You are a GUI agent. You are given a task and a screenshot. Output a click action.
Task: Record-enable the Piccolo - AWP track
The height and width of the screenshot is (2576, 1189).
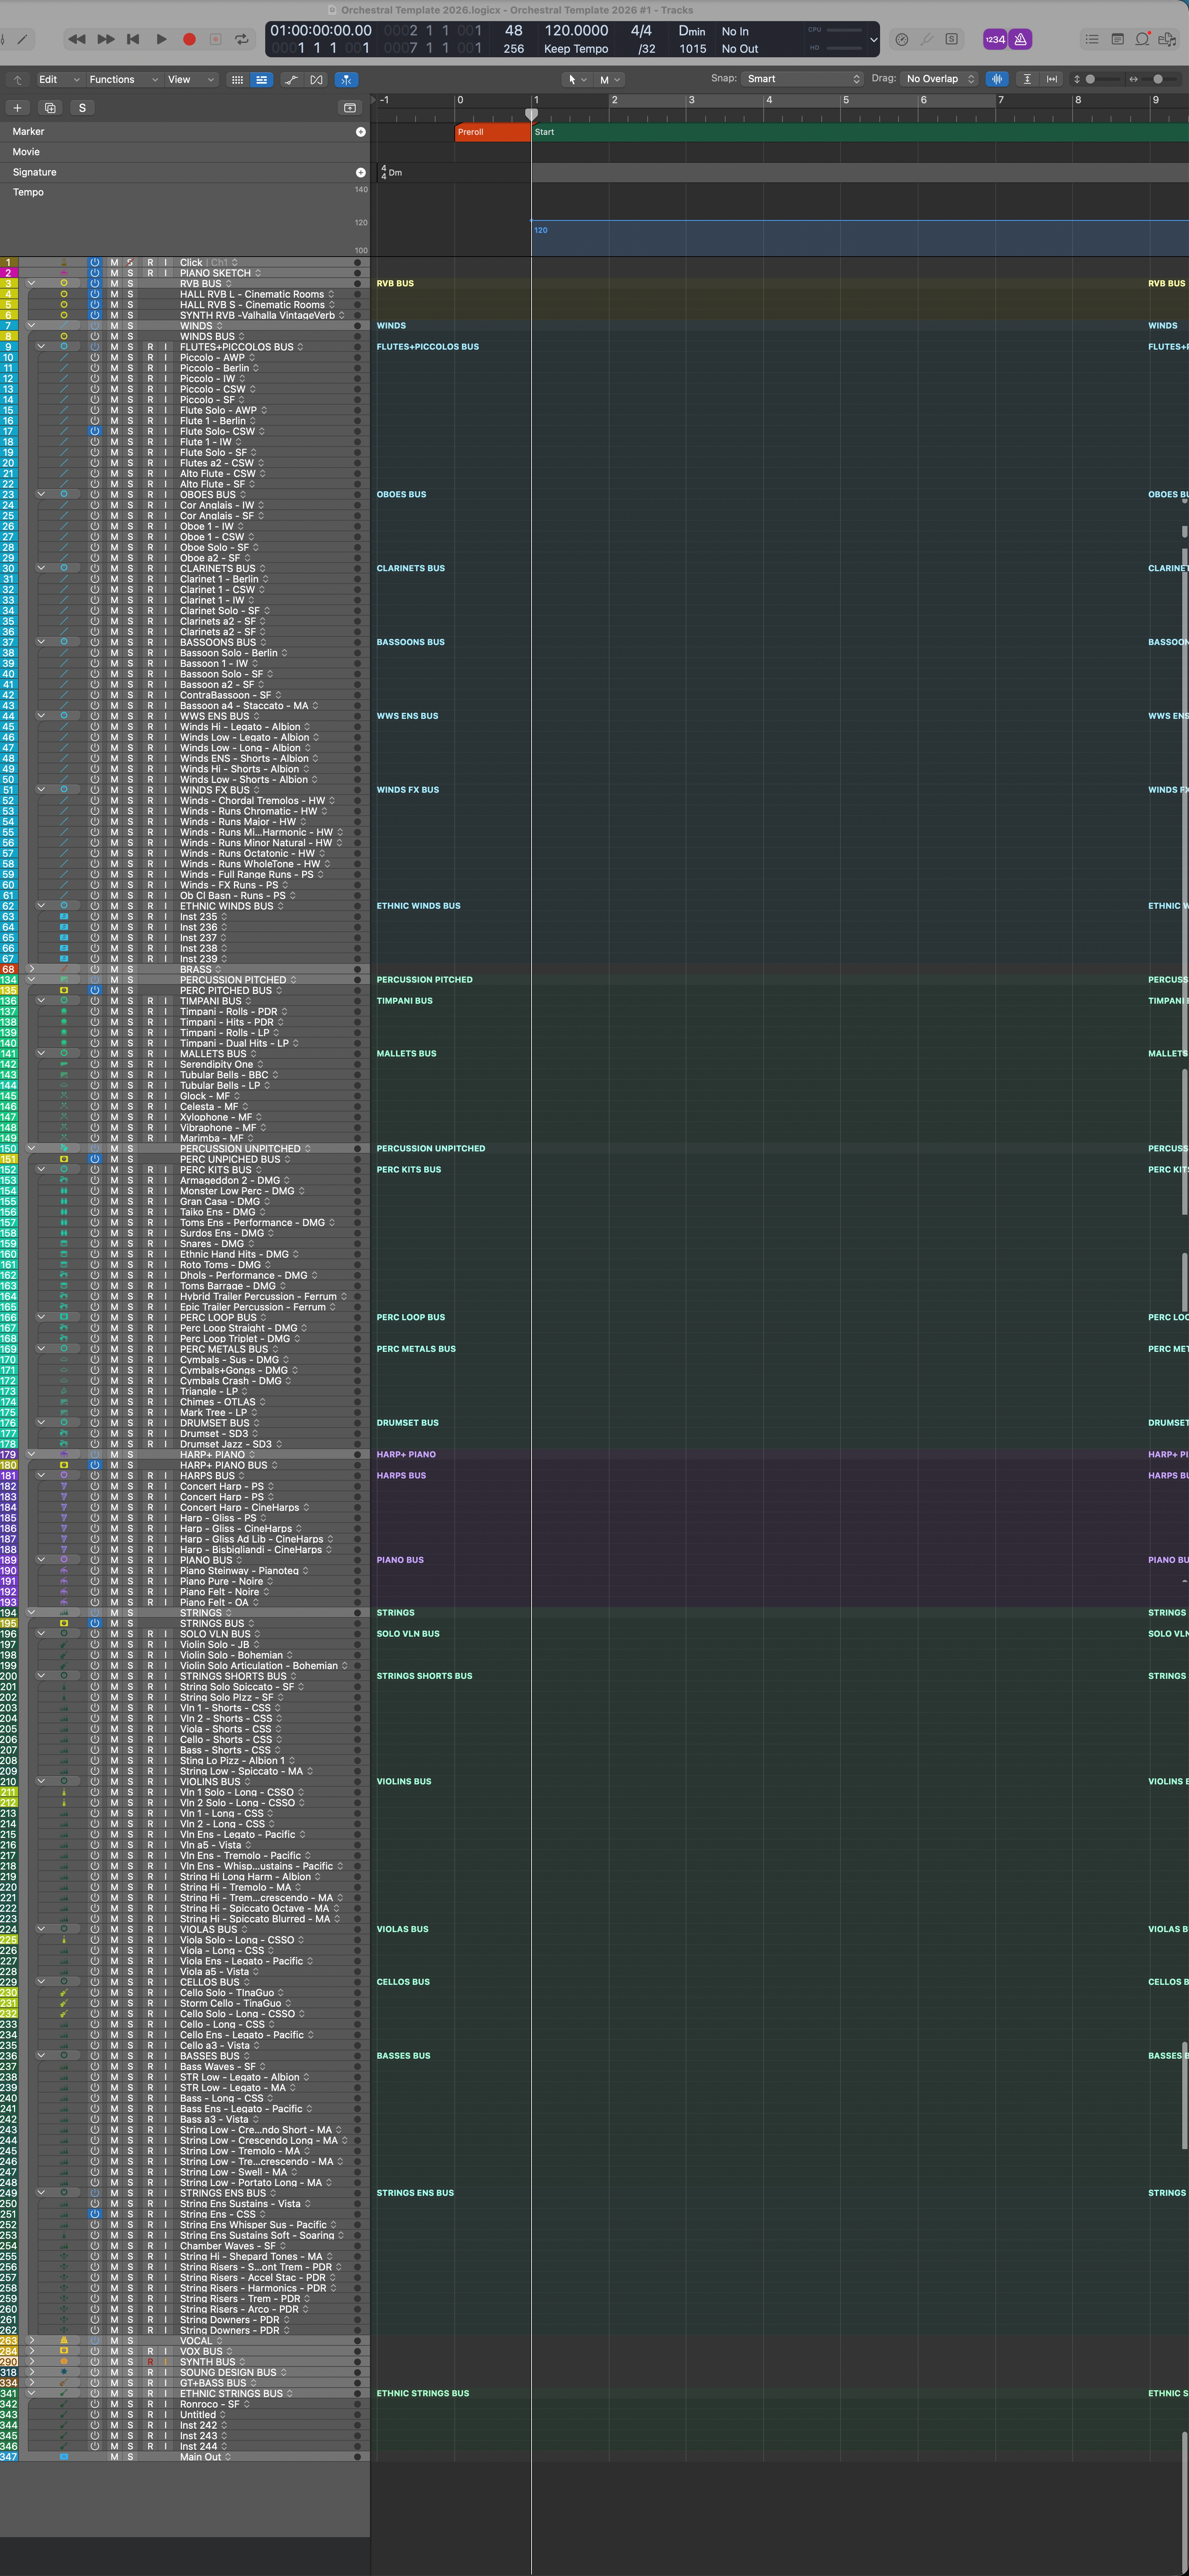[x=150, y=358]
